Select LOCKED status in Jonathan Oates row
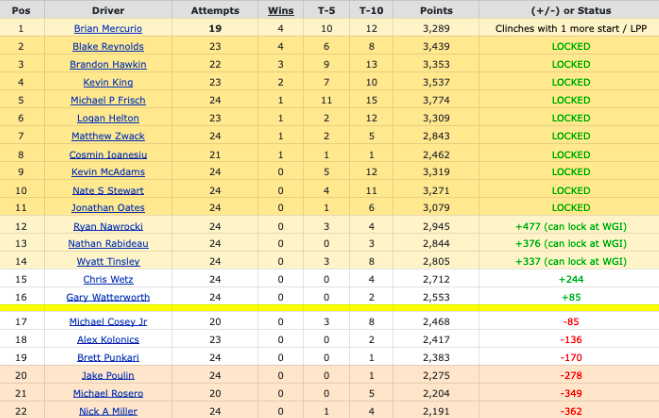Screen dimensions: 659x418 tap(571, 208)
